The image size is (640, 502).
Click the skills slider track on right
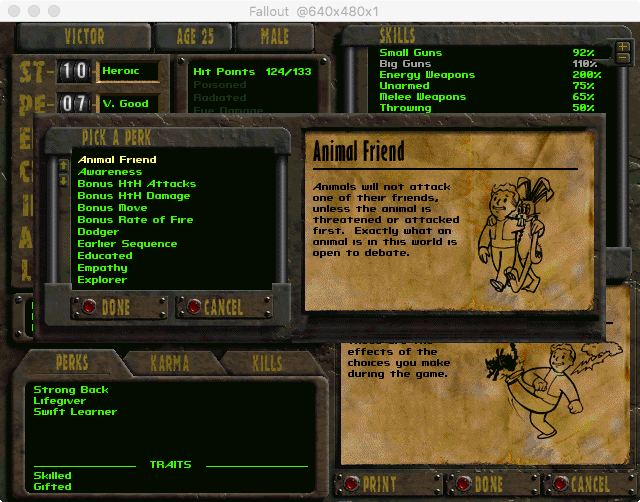pyautogui.click(x=622, y=155)
